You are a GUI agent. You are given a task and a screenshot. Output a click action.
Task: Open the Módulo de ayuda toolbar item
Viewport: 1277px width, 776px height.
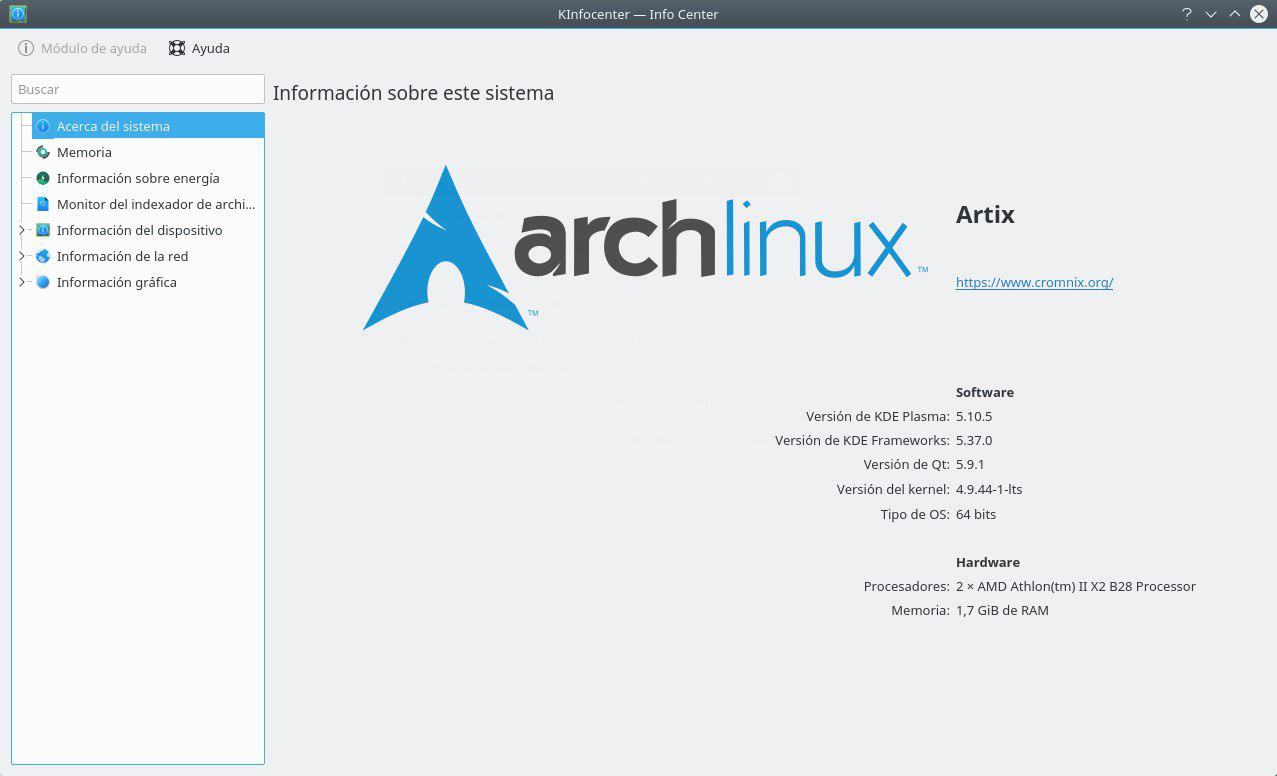pos(82,48)
